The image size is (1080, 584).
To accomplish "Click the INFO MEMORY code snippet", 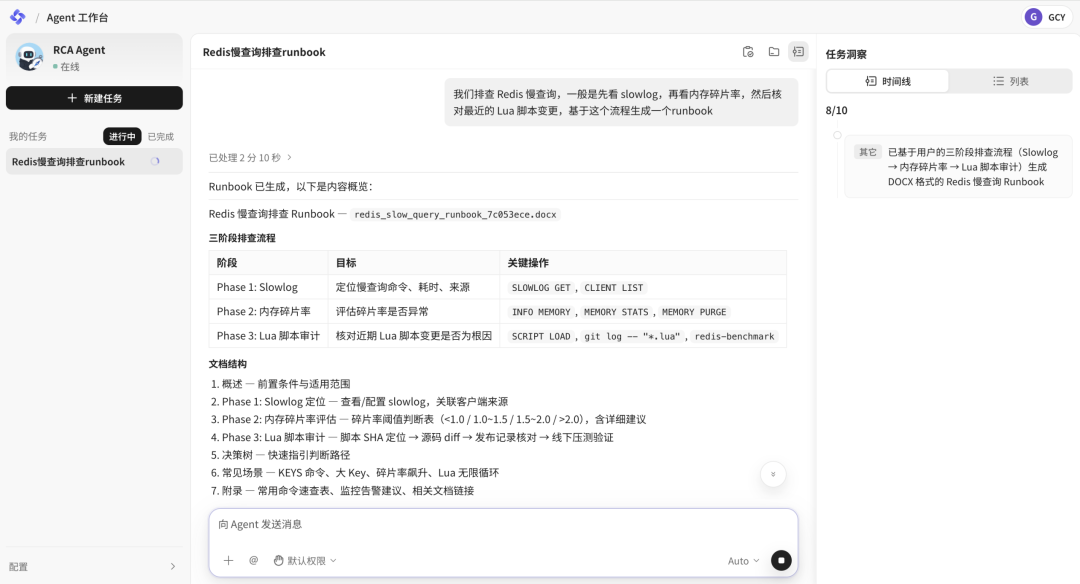I will pyautogui.click(x=541, y=312).
